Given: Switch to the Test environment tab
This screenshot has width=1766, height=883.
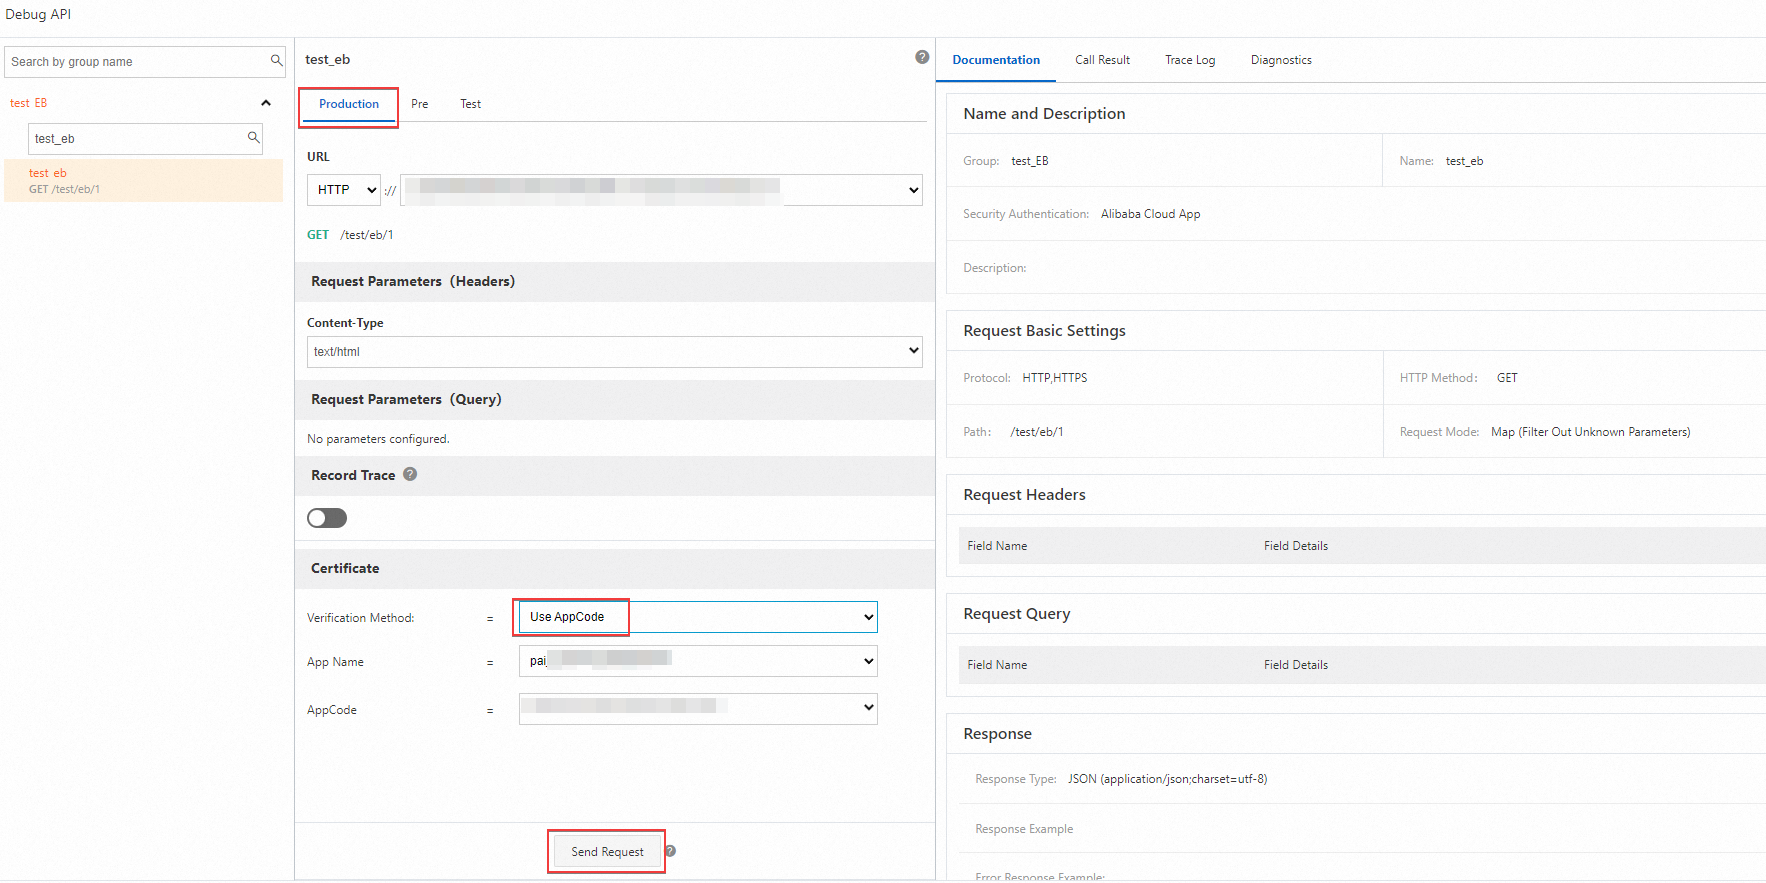Looking at the screenshot, I should pos(471,104).
